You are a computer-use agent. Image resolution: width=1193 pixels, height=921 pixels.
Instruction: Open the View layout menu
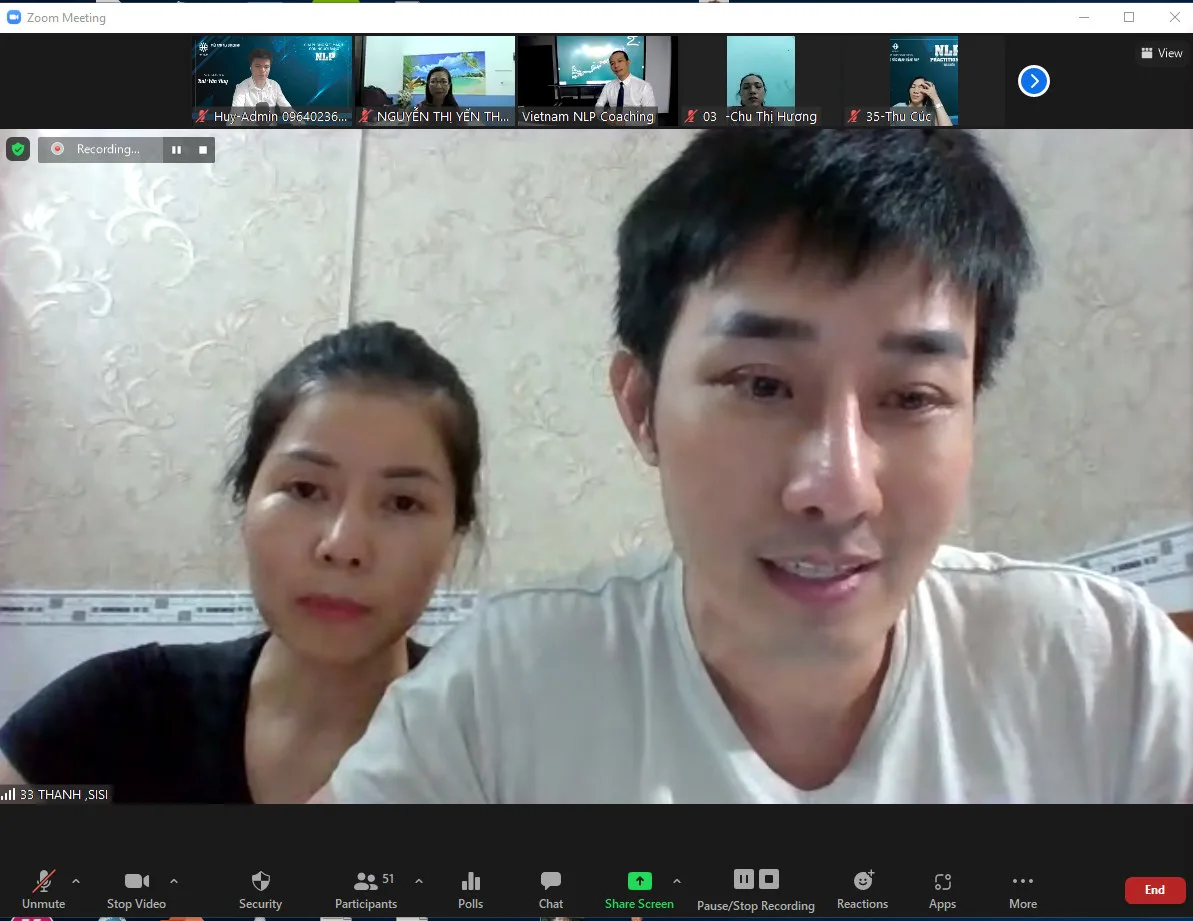1162,53
